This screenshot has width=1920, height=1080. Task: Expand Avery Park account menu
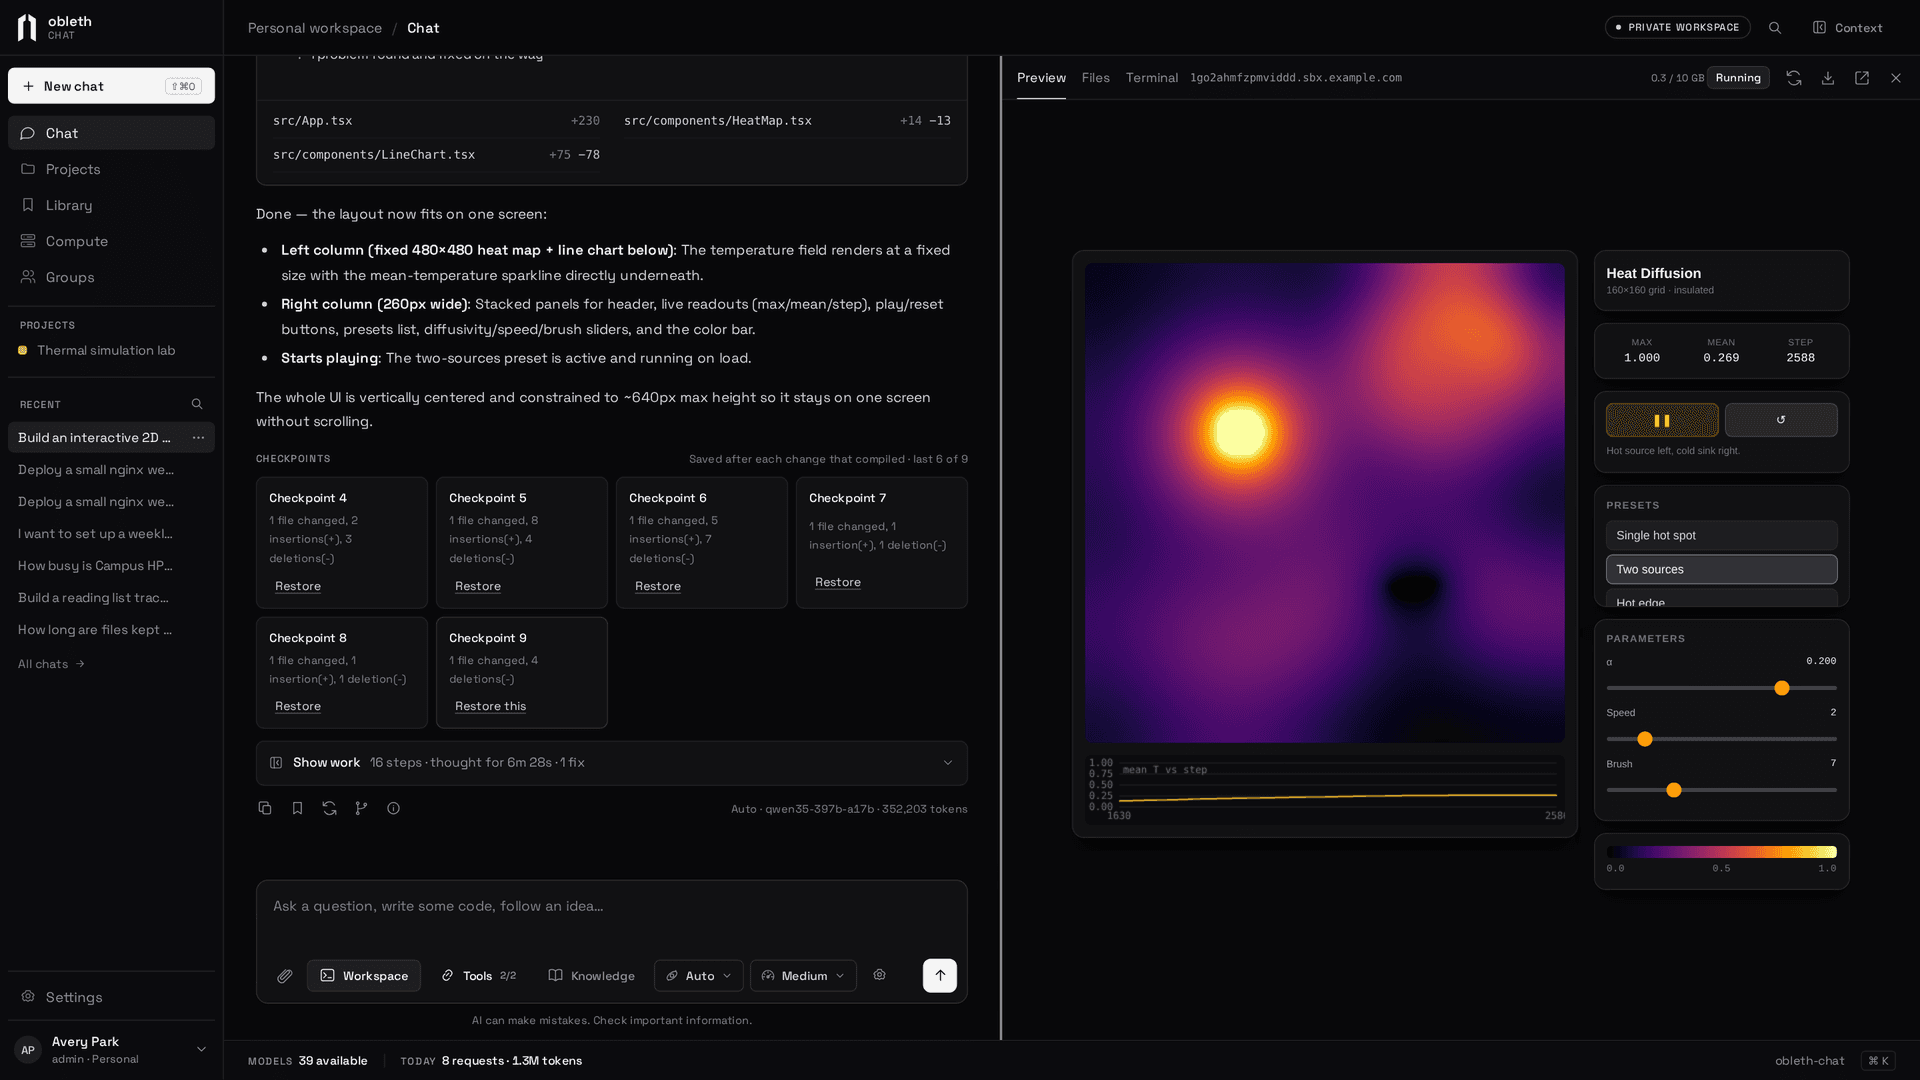click(x=111, y=1050)
